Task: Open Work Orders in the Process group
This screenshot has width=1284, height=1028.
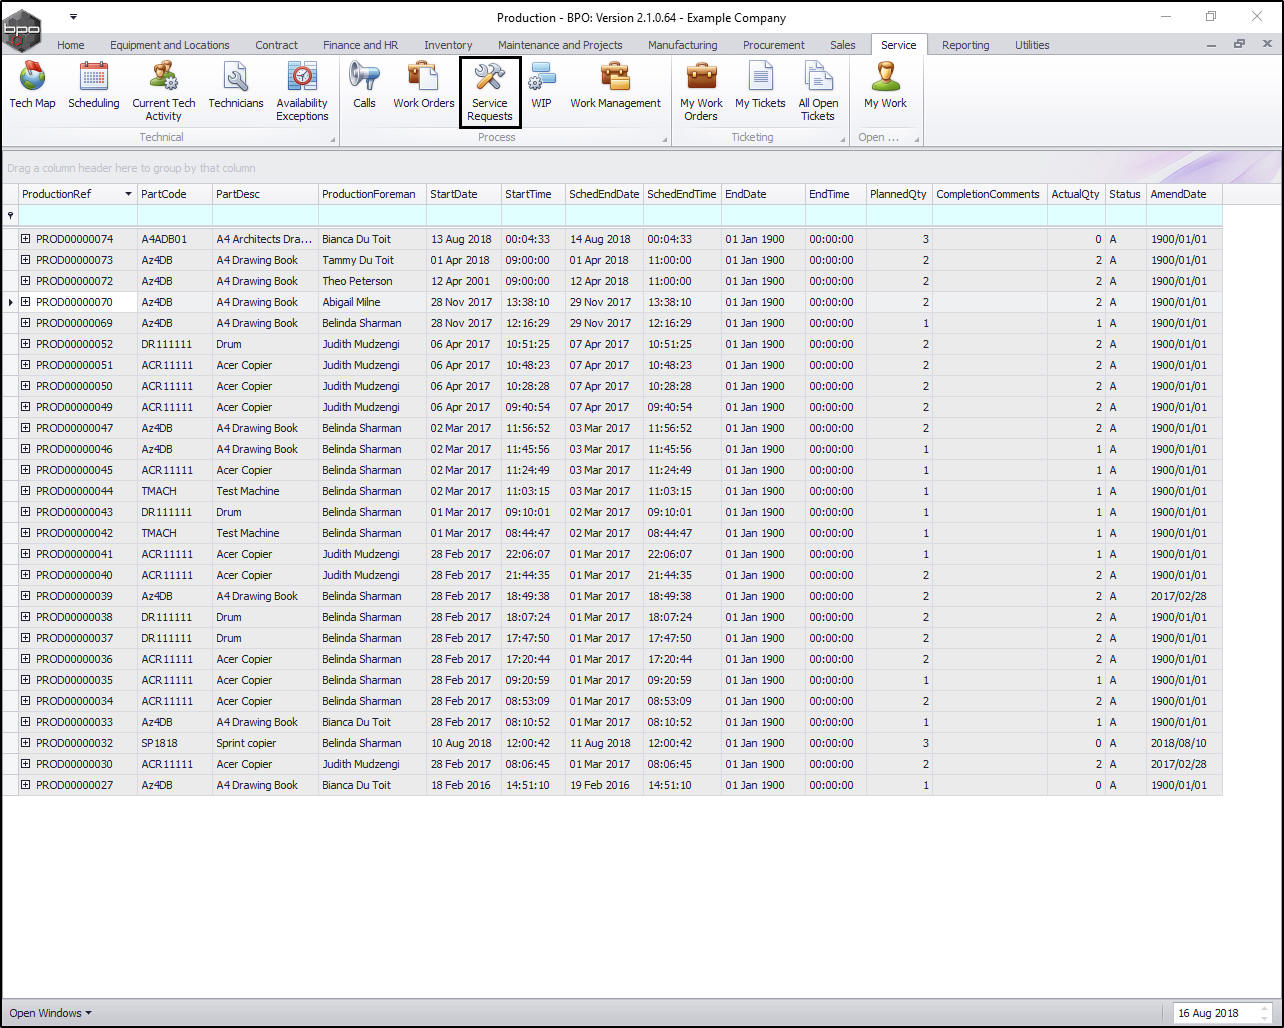Action: (424, 85)
